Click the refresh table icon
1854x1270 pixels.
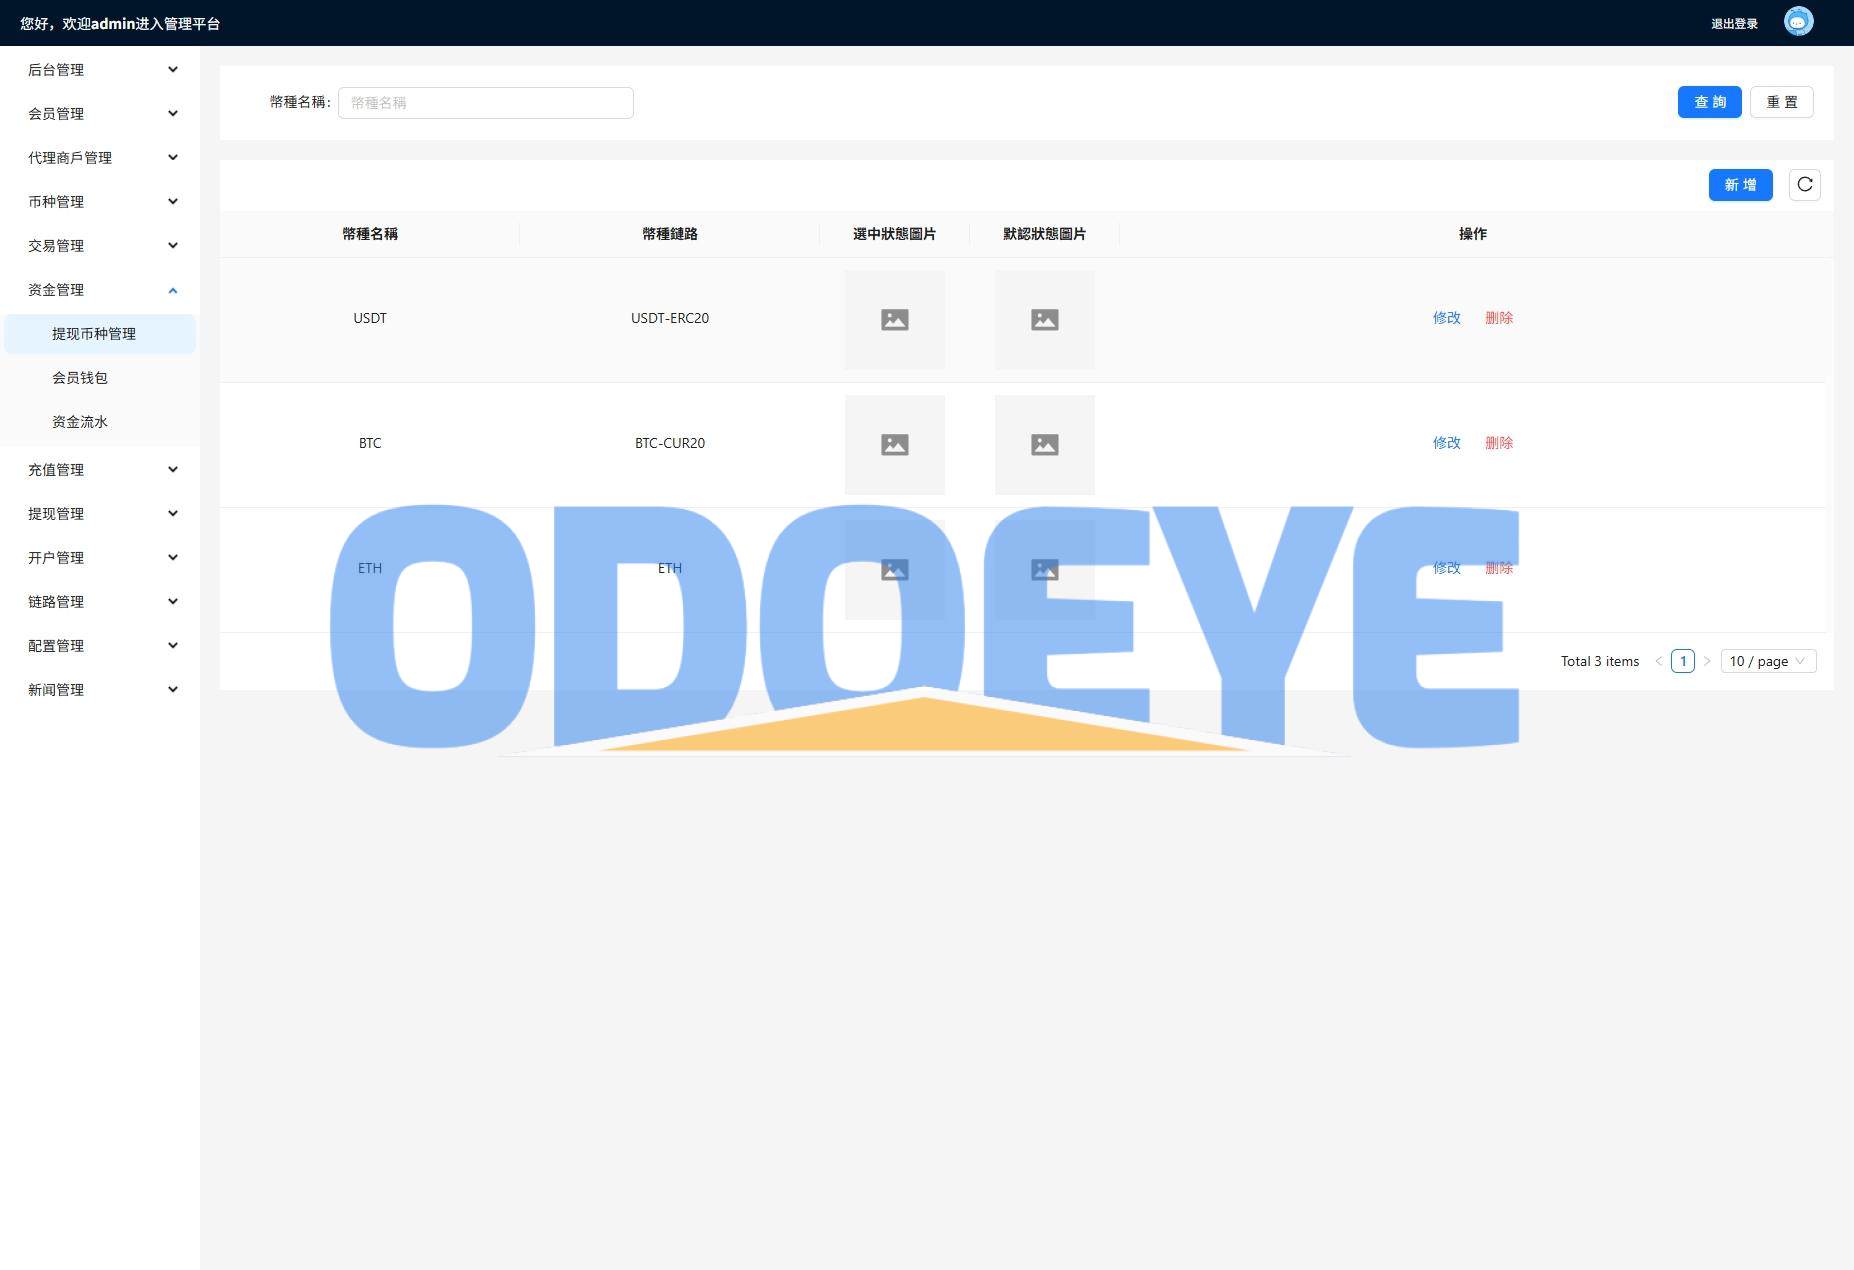(x=1804, y=185)
